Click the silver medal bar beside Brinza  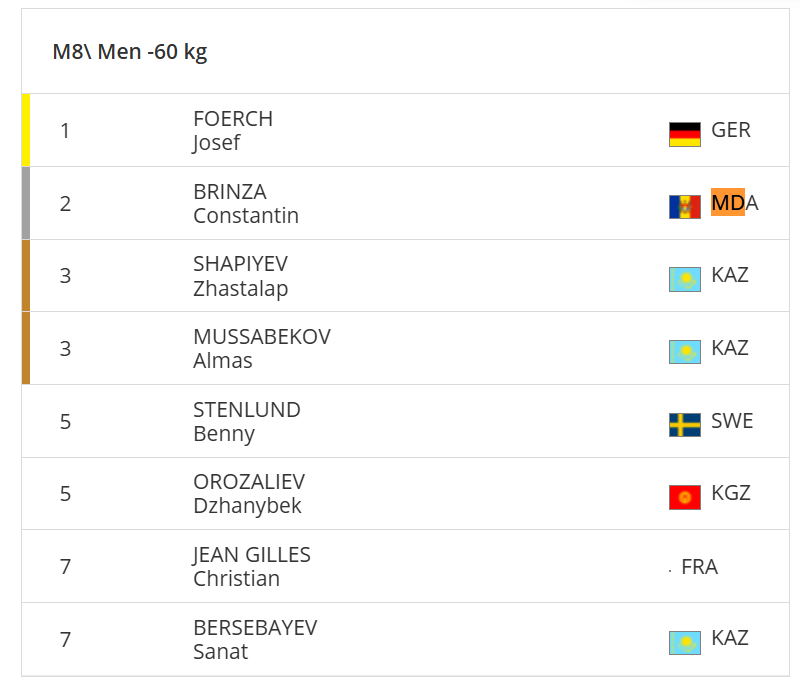[26, 203]
